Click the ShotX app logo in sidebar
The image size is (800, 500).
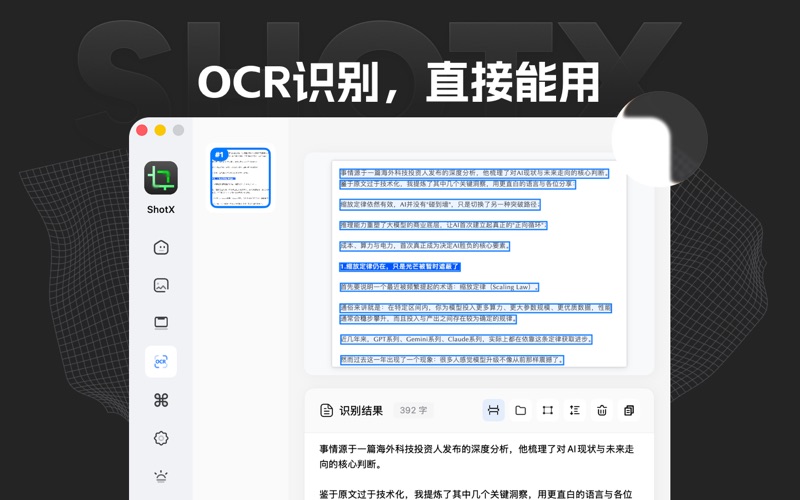click(161, 178)
